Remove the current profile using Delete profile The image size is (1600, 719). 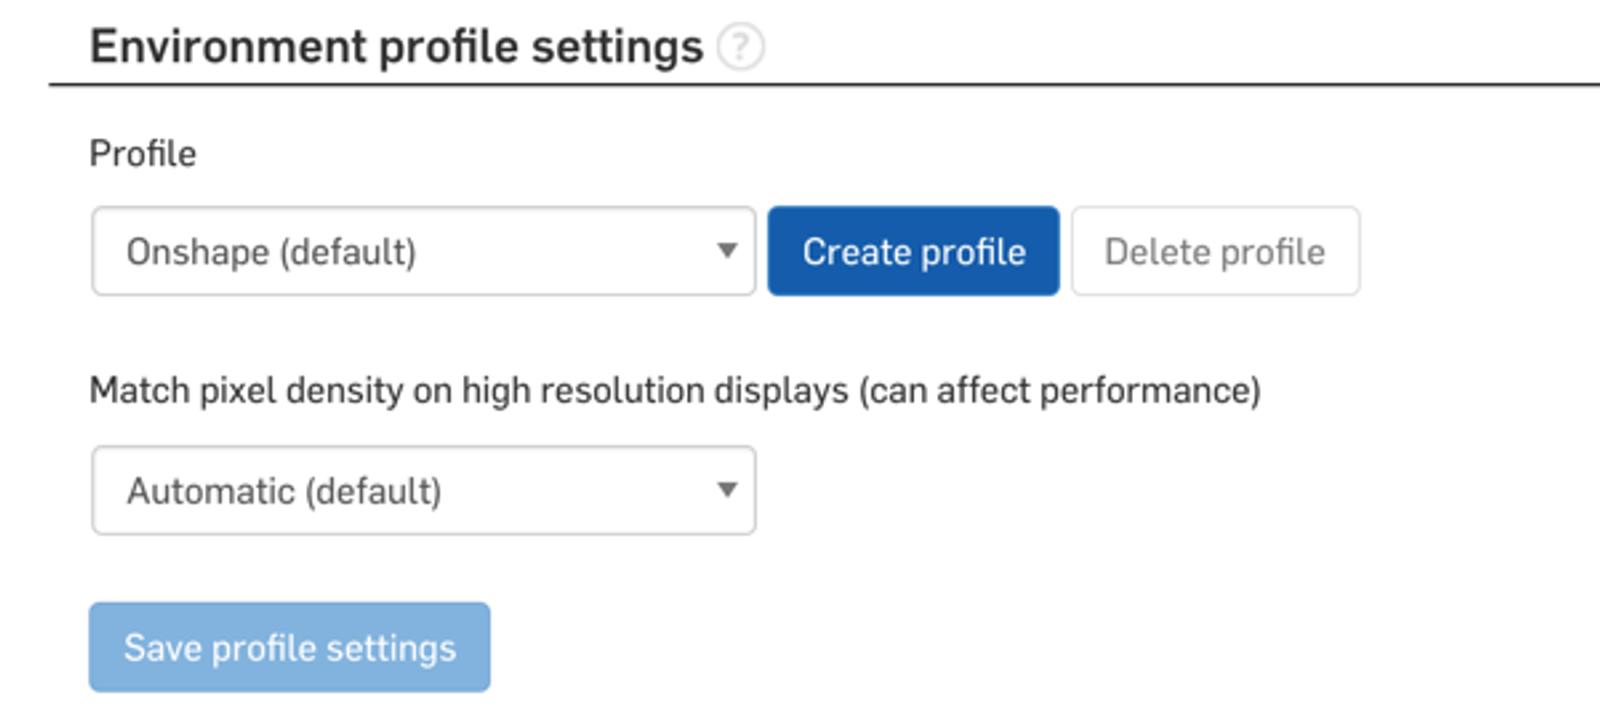(x=1215, y=251)
